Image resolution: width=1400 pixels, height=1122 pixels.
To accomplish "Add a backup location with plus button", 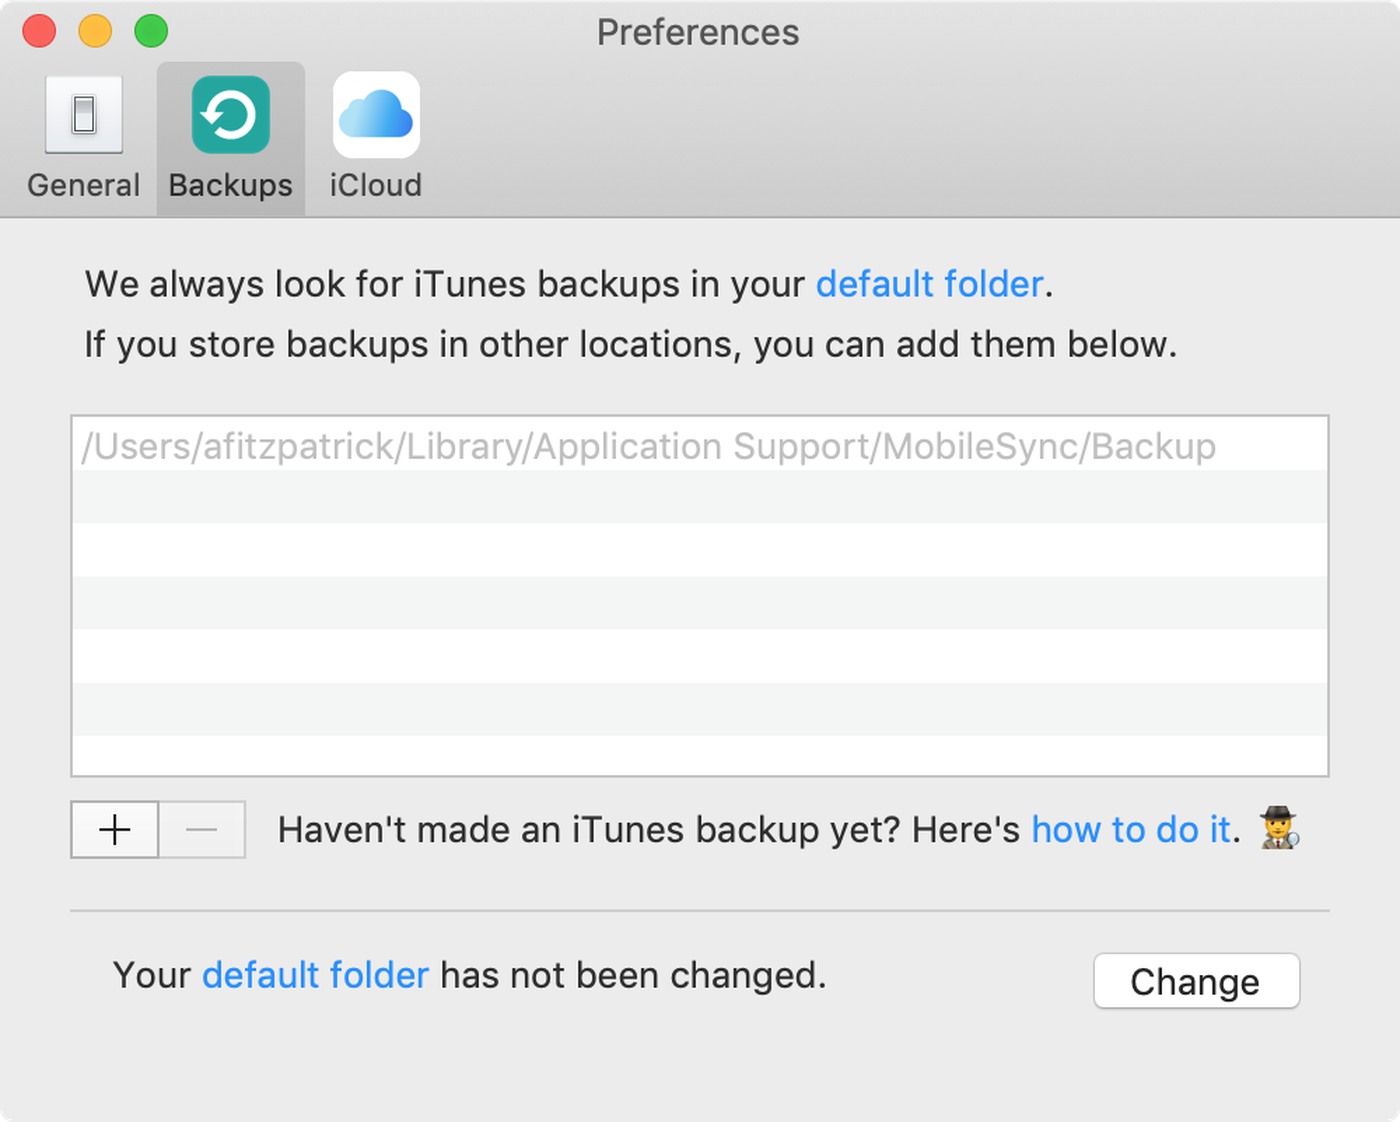I will point(115,830).
